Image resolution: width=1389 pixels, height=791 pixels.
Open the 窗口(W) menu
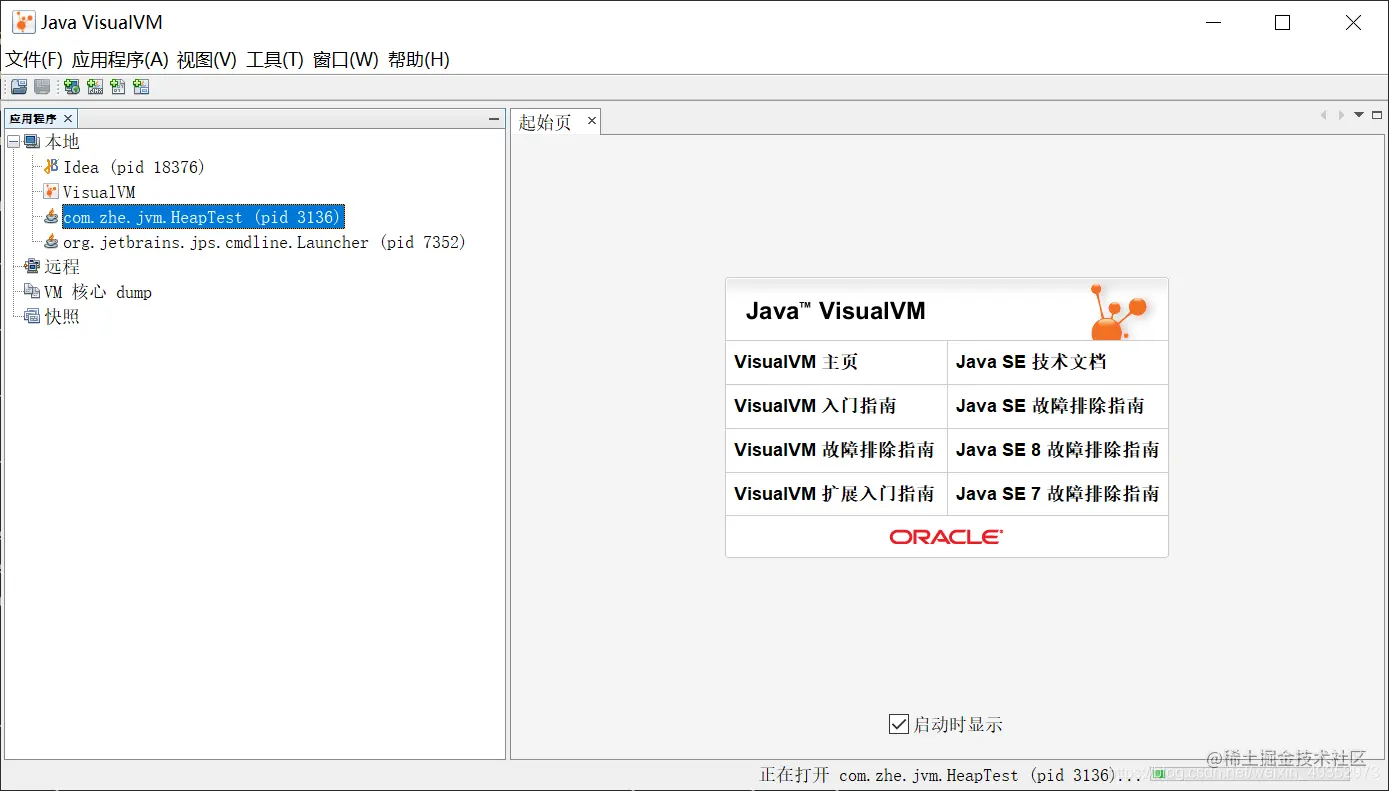coord(346,60)
